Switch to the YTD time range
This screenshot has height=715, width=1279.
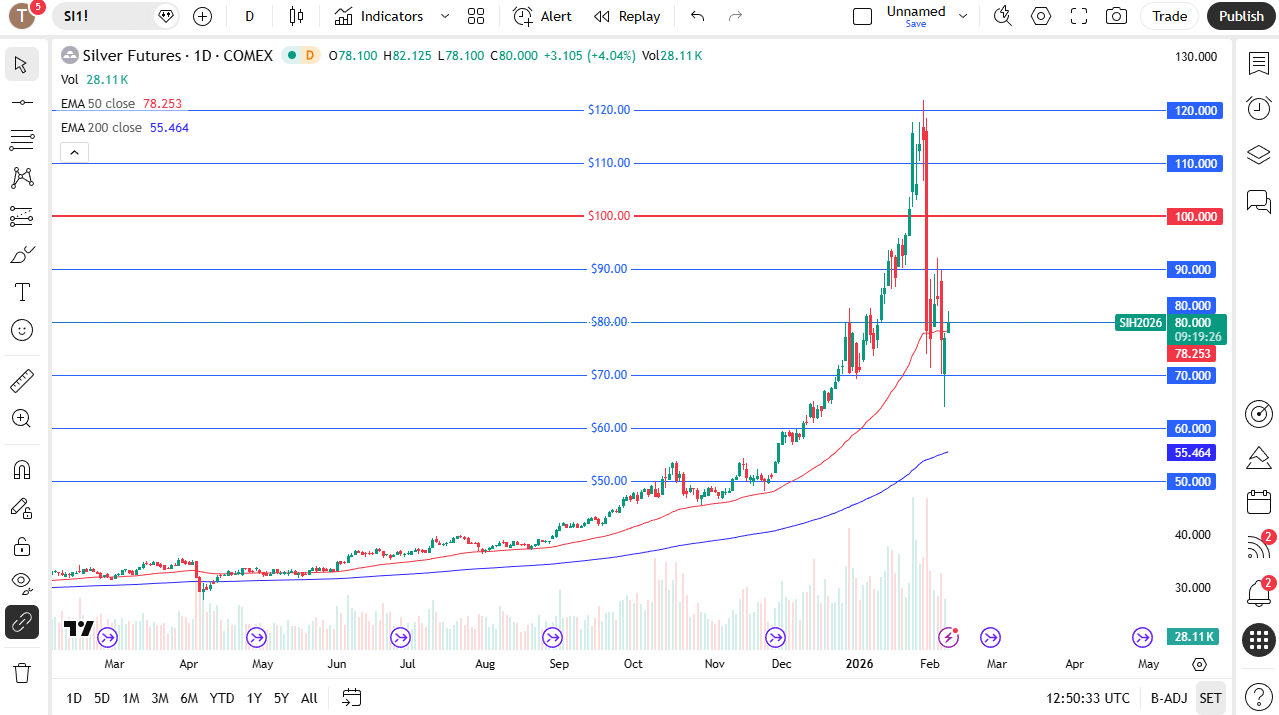pos(222,698)
